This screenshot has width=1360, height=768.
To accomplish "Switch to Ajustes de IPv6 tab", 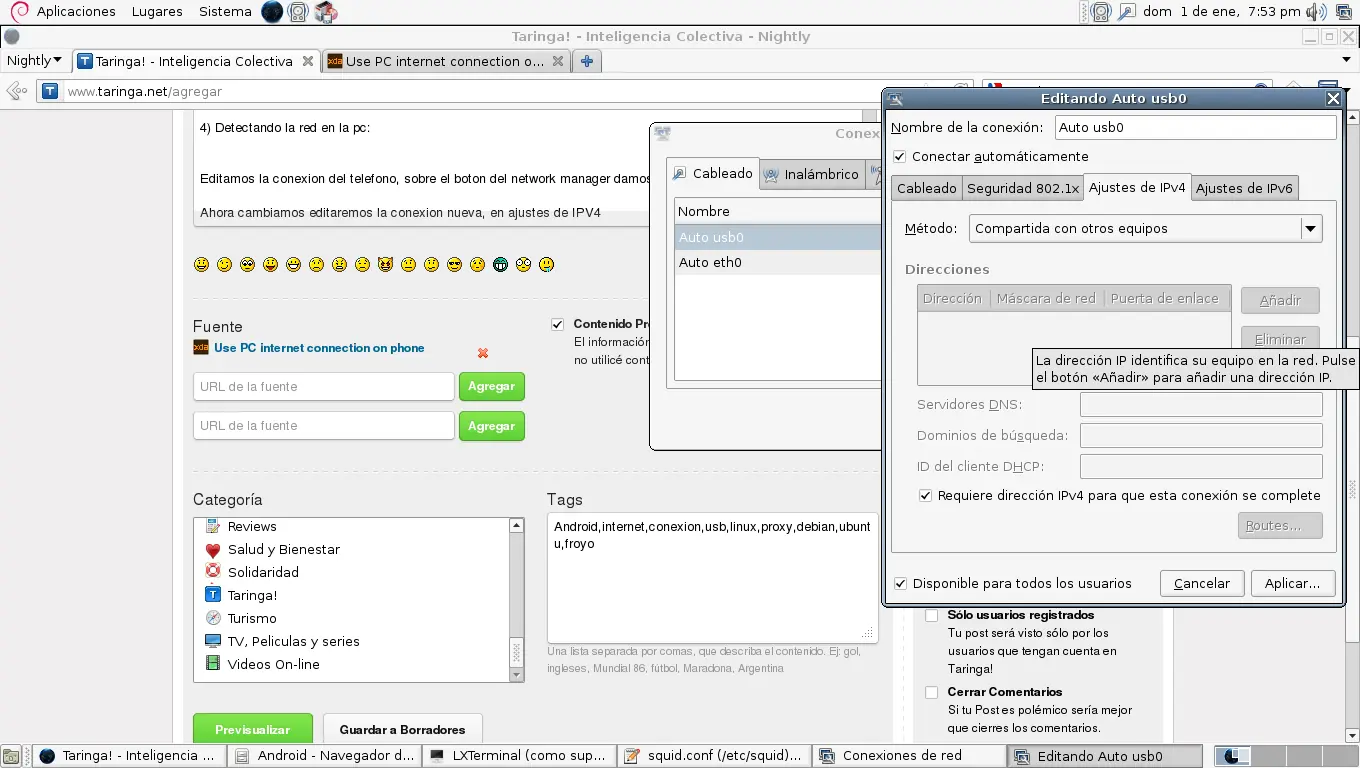I will (1244, 188).
